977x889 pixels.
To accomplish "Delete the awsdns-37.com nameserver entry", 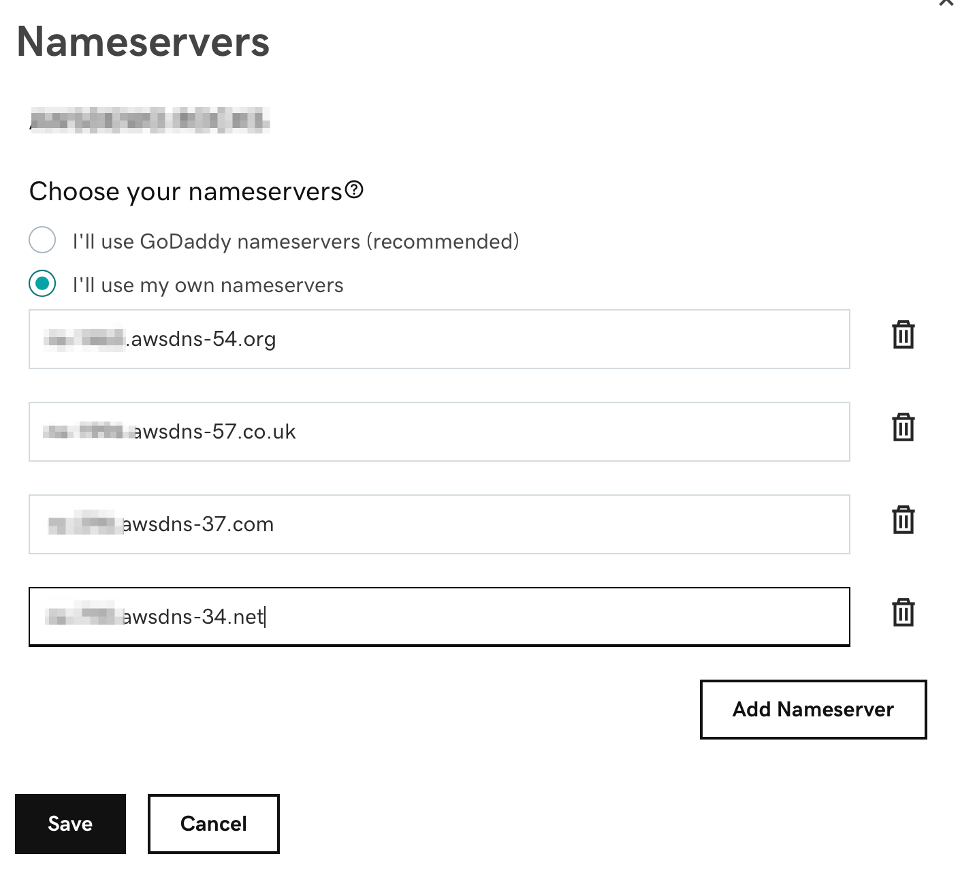I will click(902, 520).
